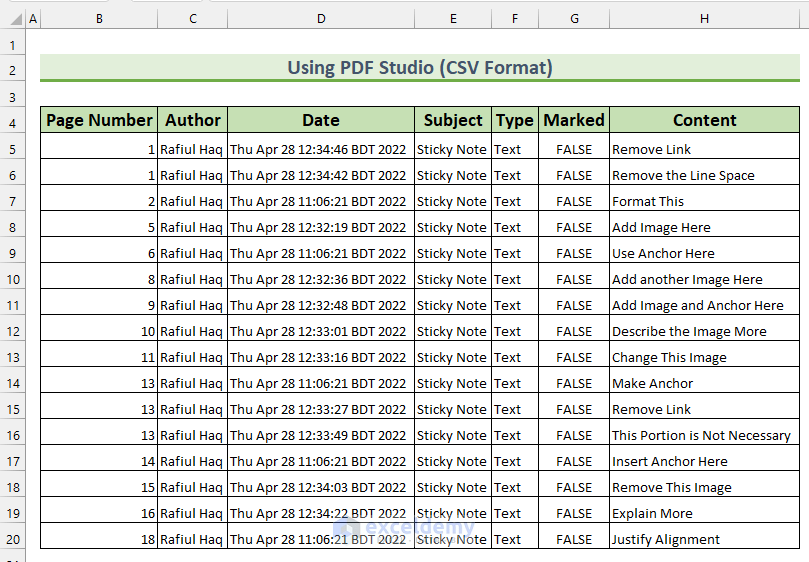The image size is (809, 562).
Task: Select the 'Page Number' header cell
Action: click(x=99, y=120)
